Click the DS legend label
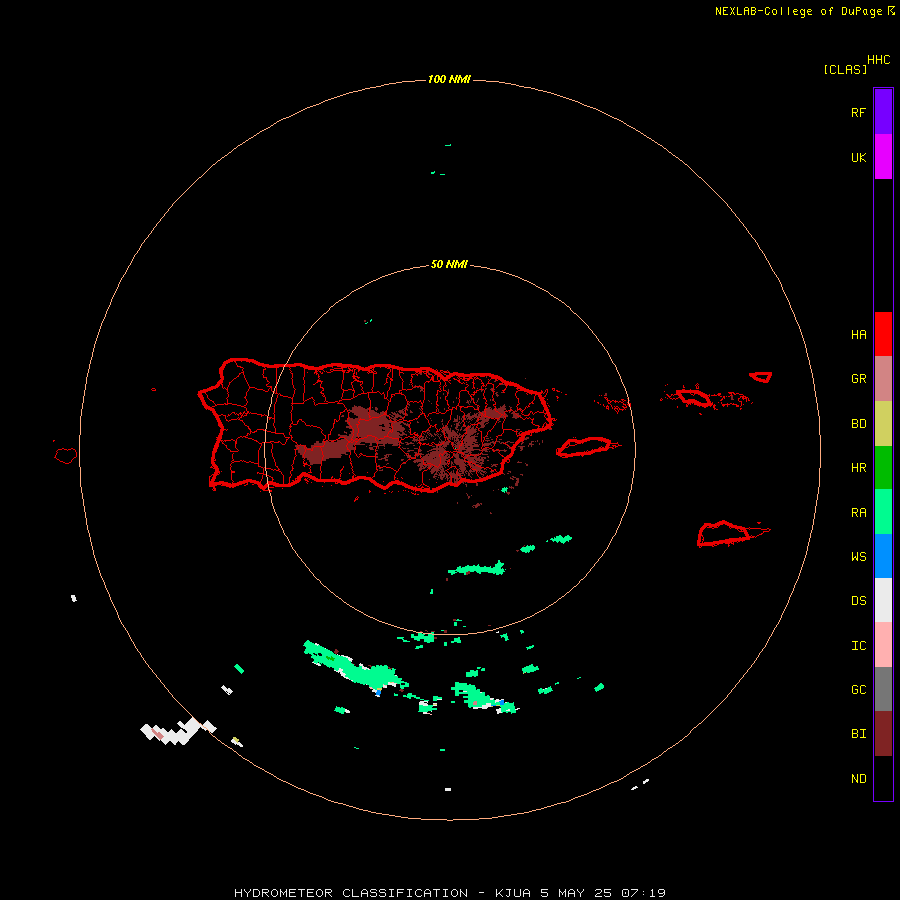Viewport: 900px width, 900px height. point(858,601)
